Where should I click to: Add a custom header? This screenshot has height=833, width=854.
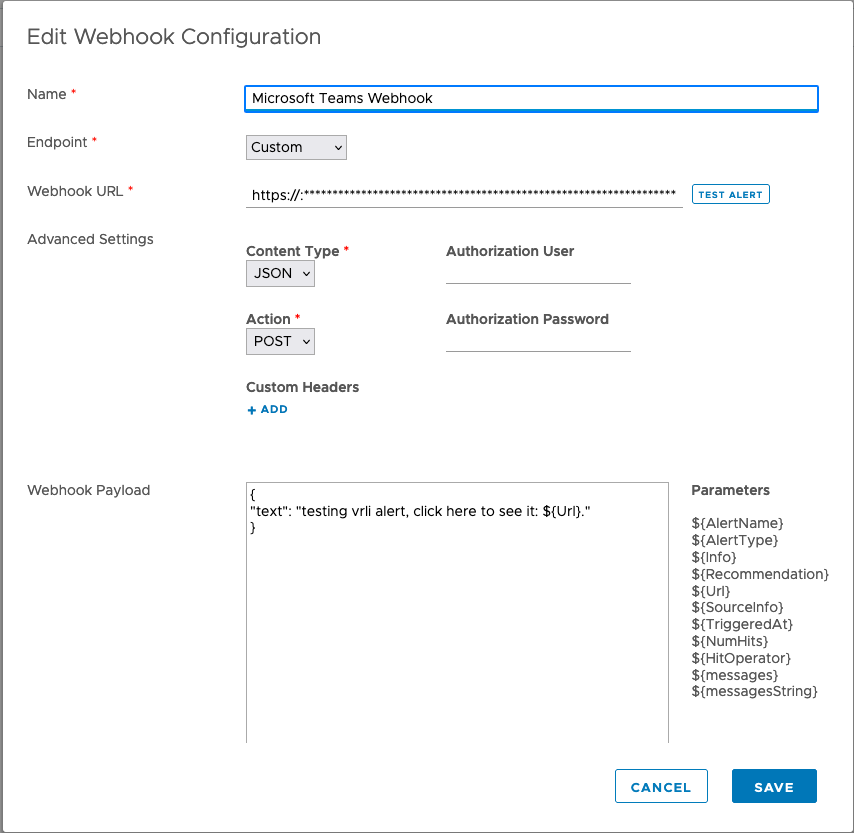267,410
